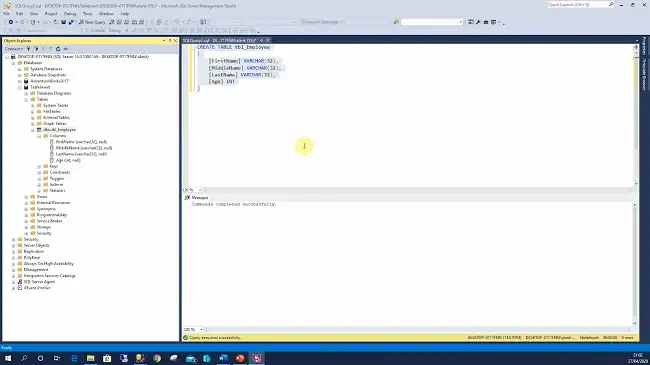This screenshot has height=365, width=650.
Task: Click inside the Quick Launch search field
Action: coord(577,5)
